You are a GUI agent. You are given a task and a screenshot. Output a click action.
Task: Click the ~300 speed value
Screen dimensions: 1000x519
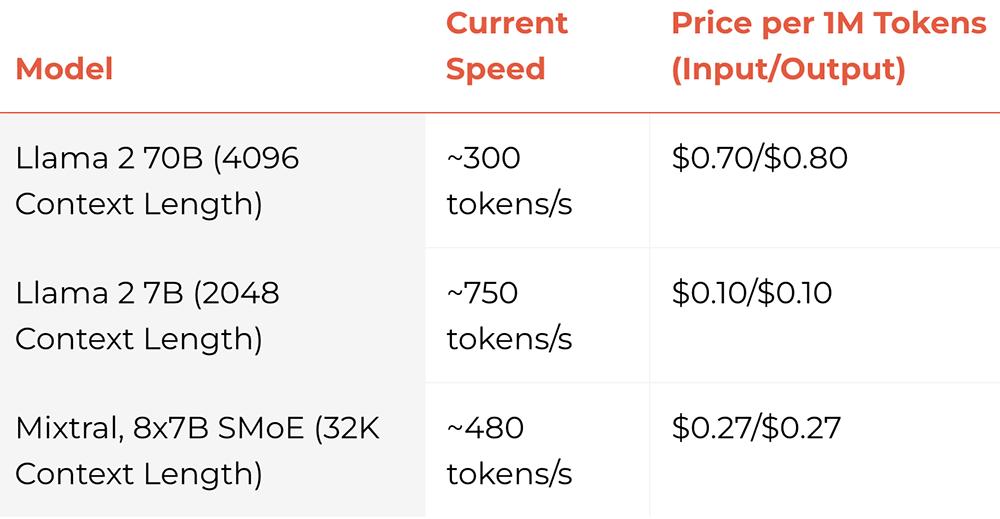pos(484,158)
